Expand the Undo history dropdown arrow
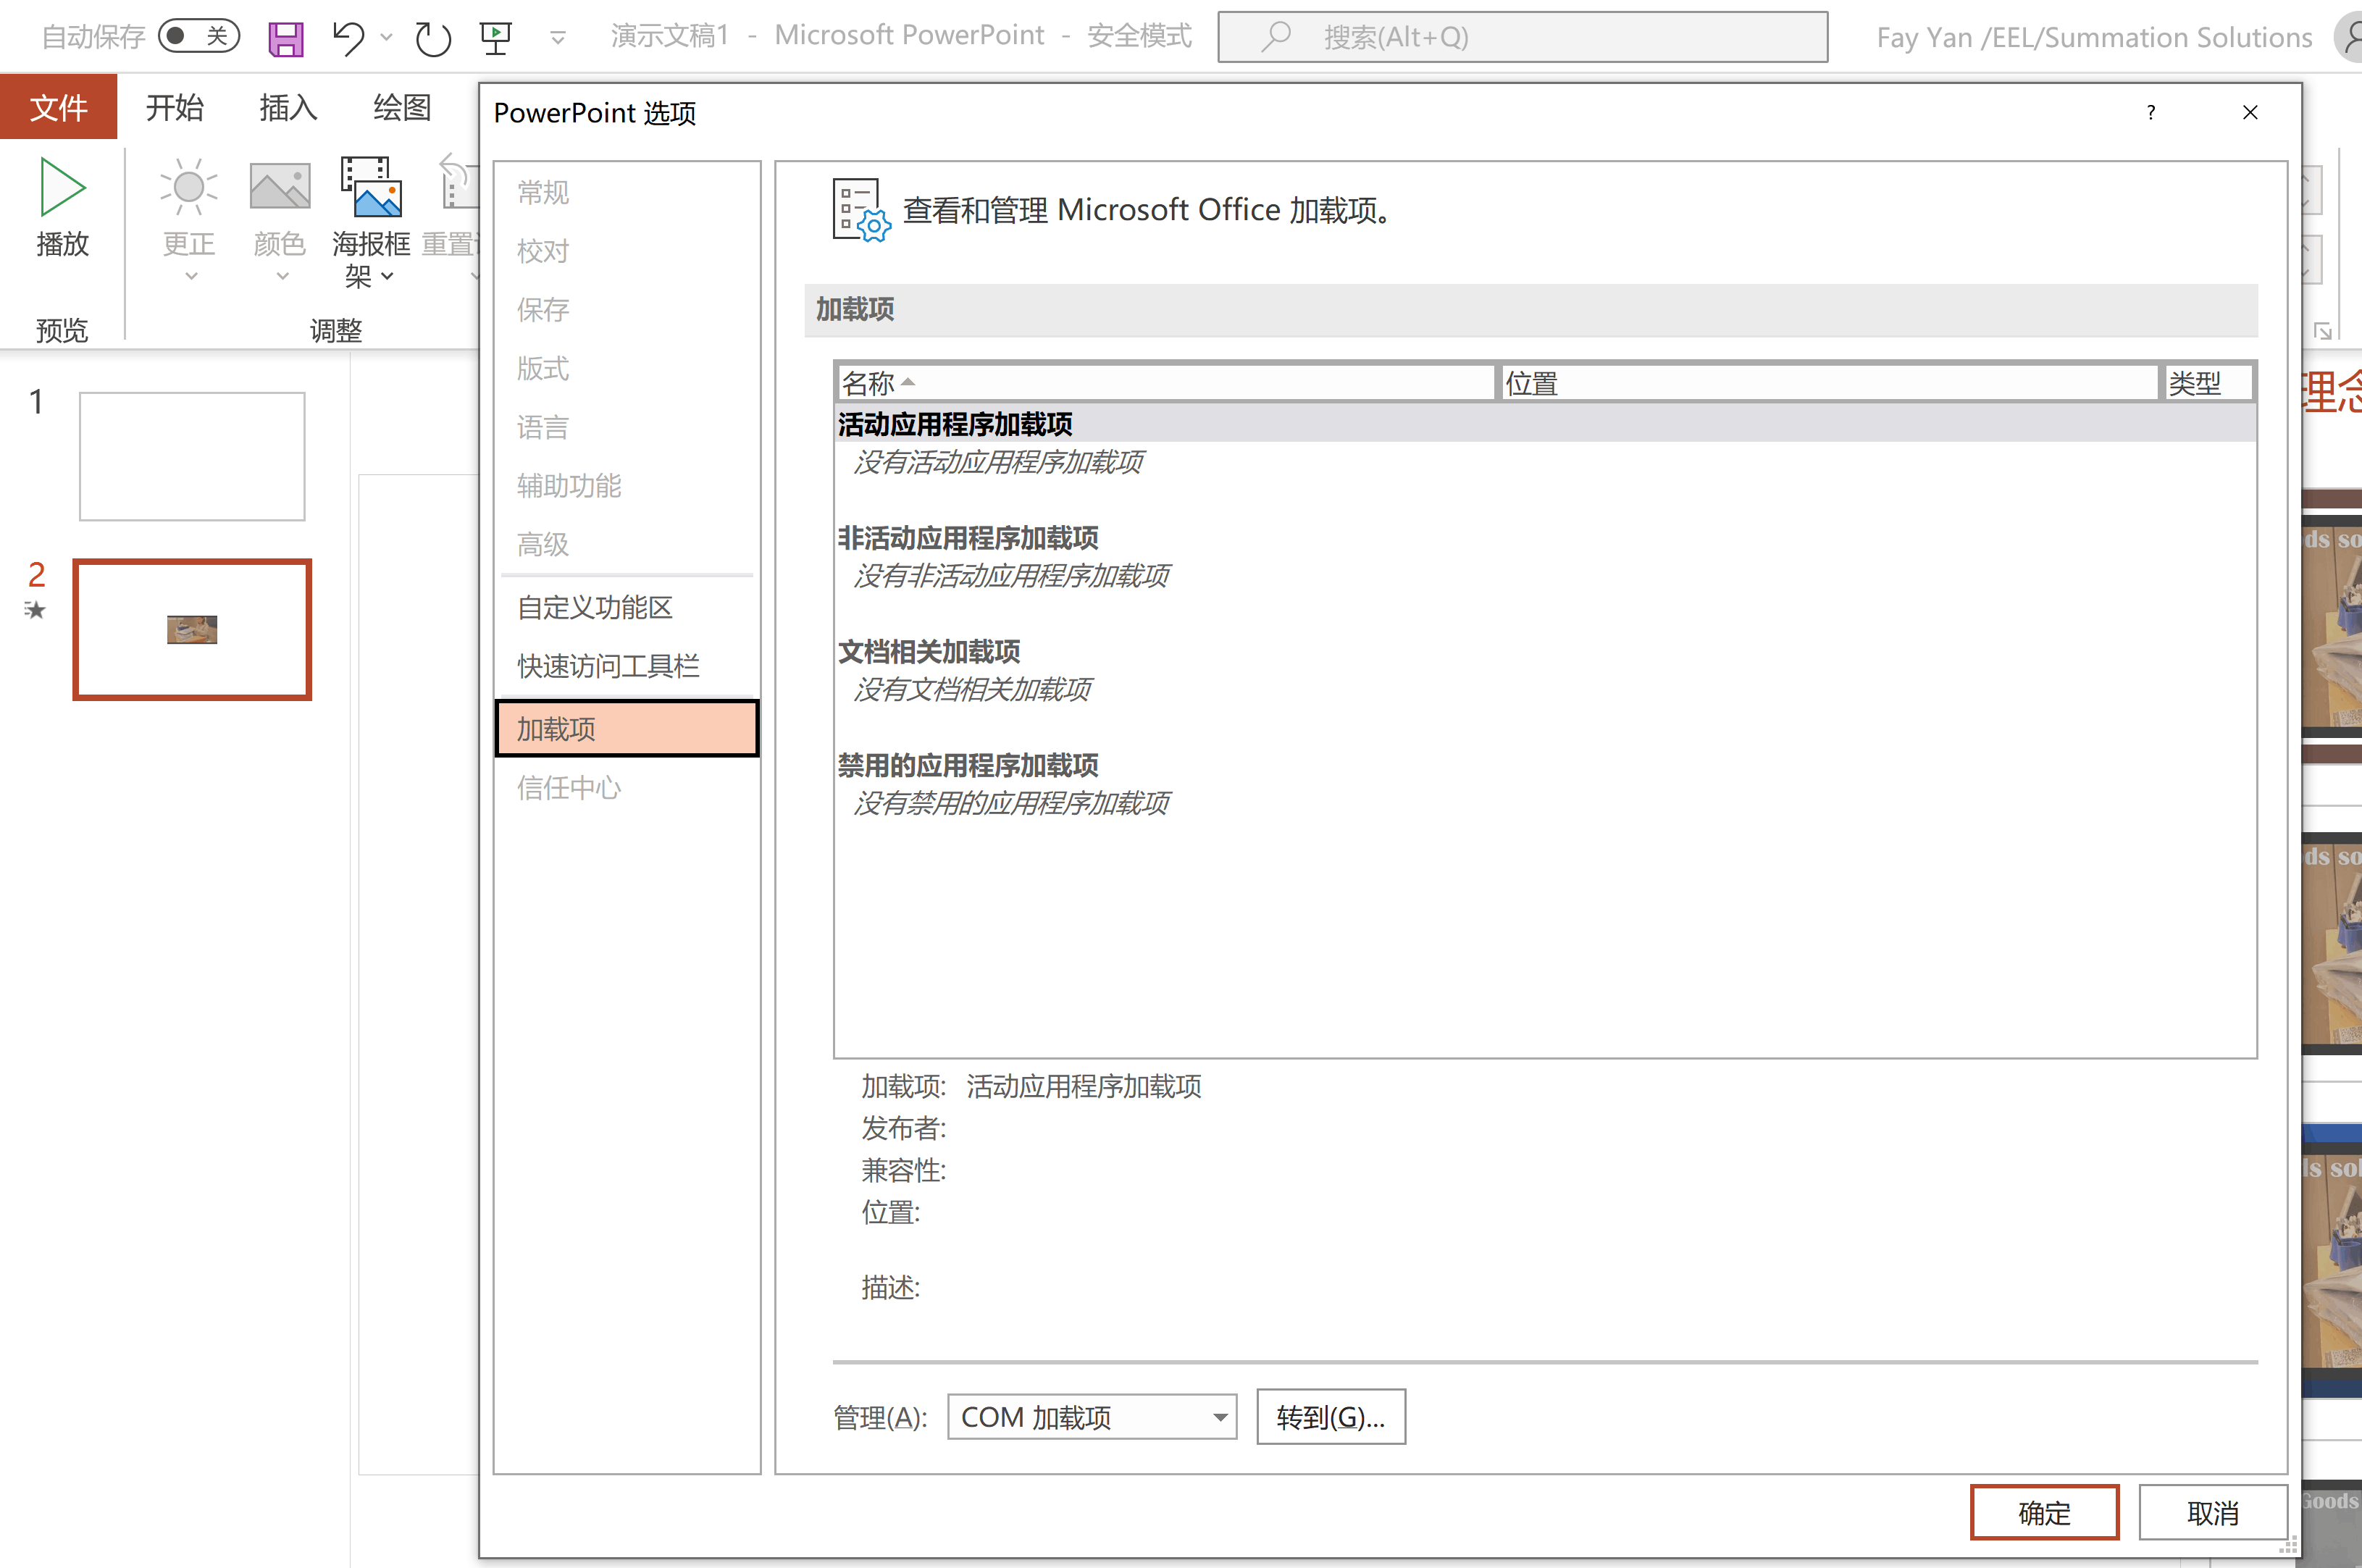The width and height of the screenshot is (2362, 1568). pos(386,38)
